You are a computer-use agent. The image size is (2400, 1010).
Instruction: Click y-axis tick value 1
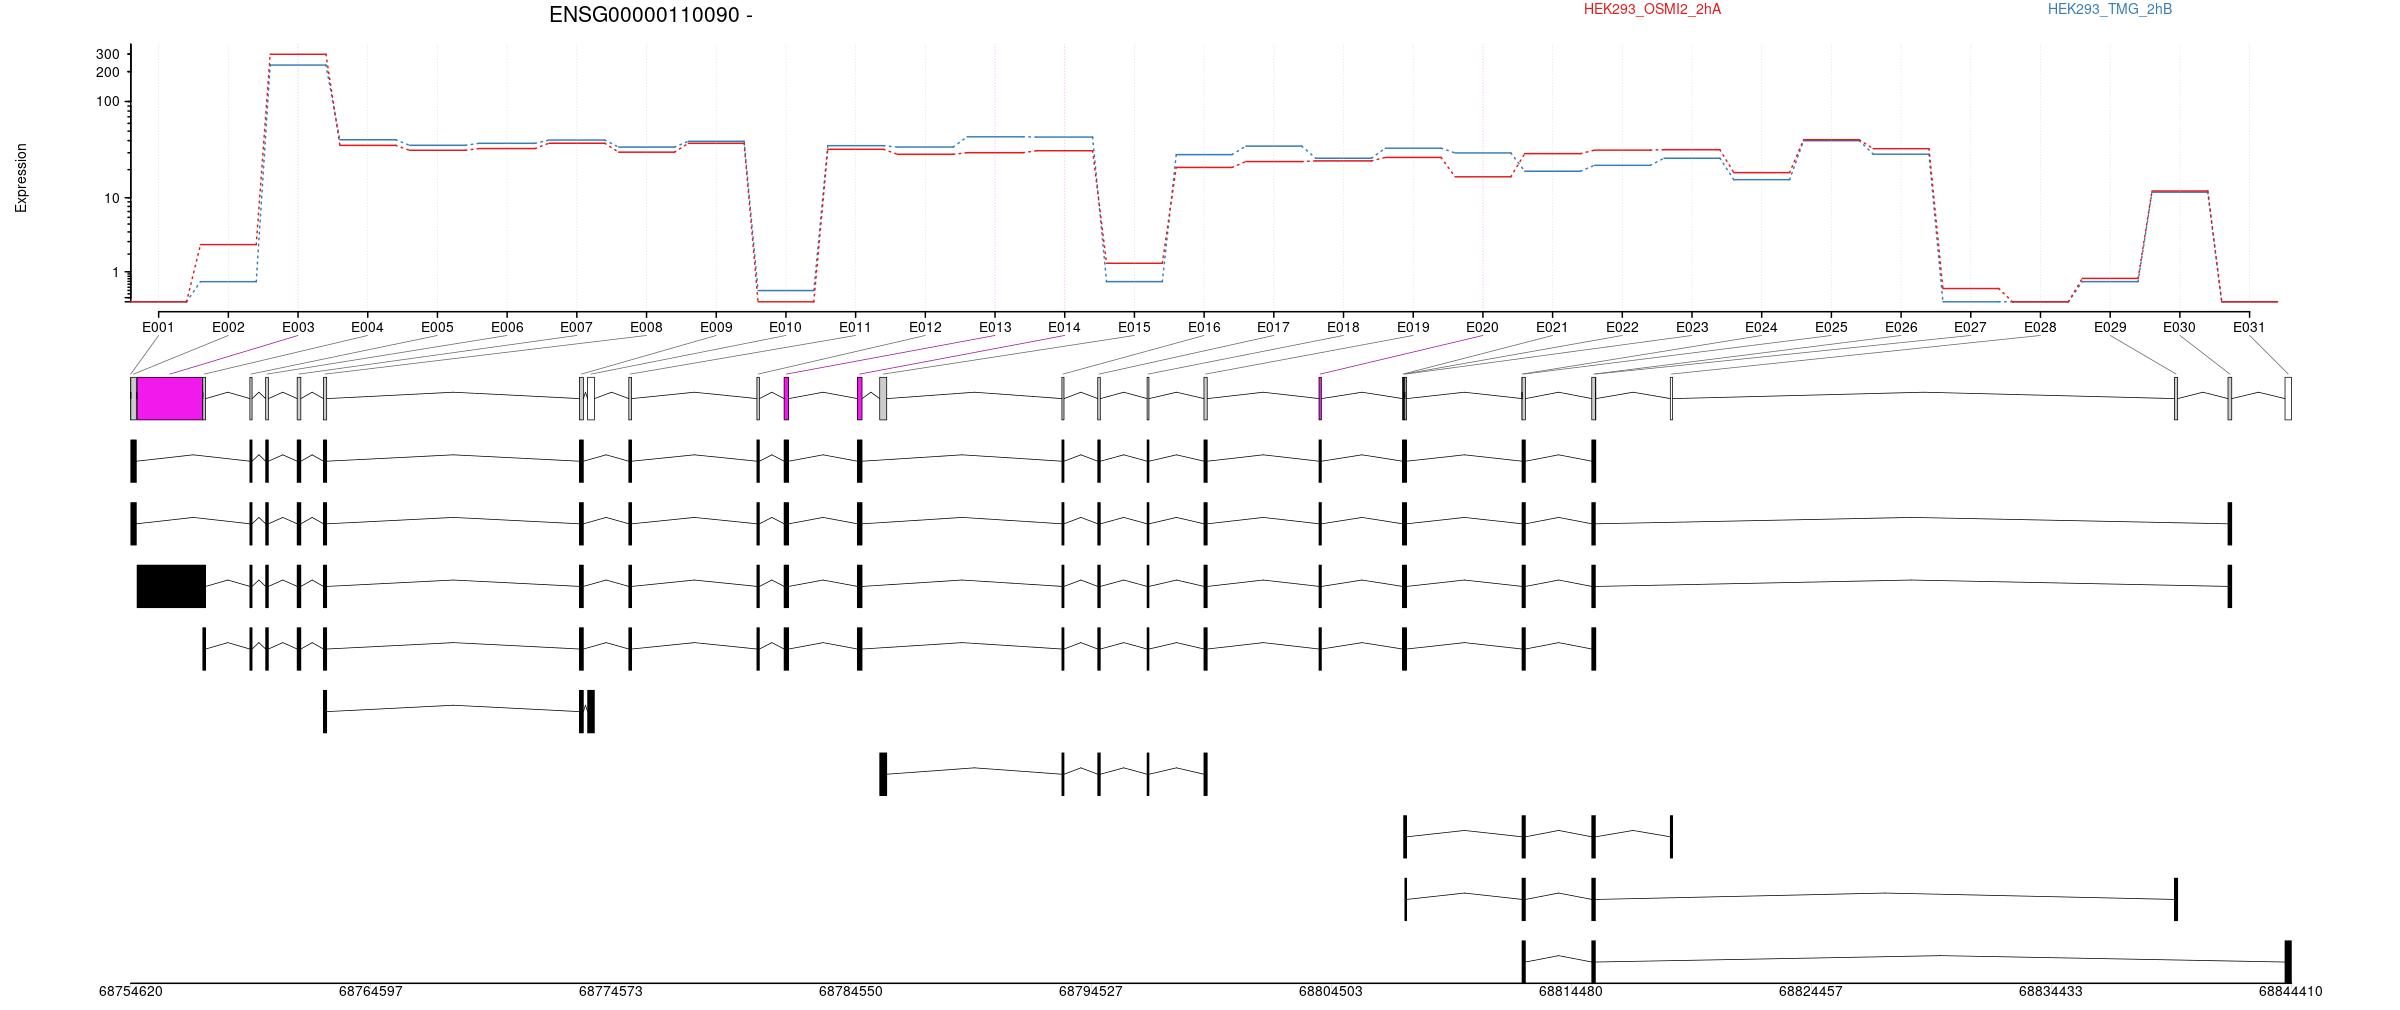point(116,273)
